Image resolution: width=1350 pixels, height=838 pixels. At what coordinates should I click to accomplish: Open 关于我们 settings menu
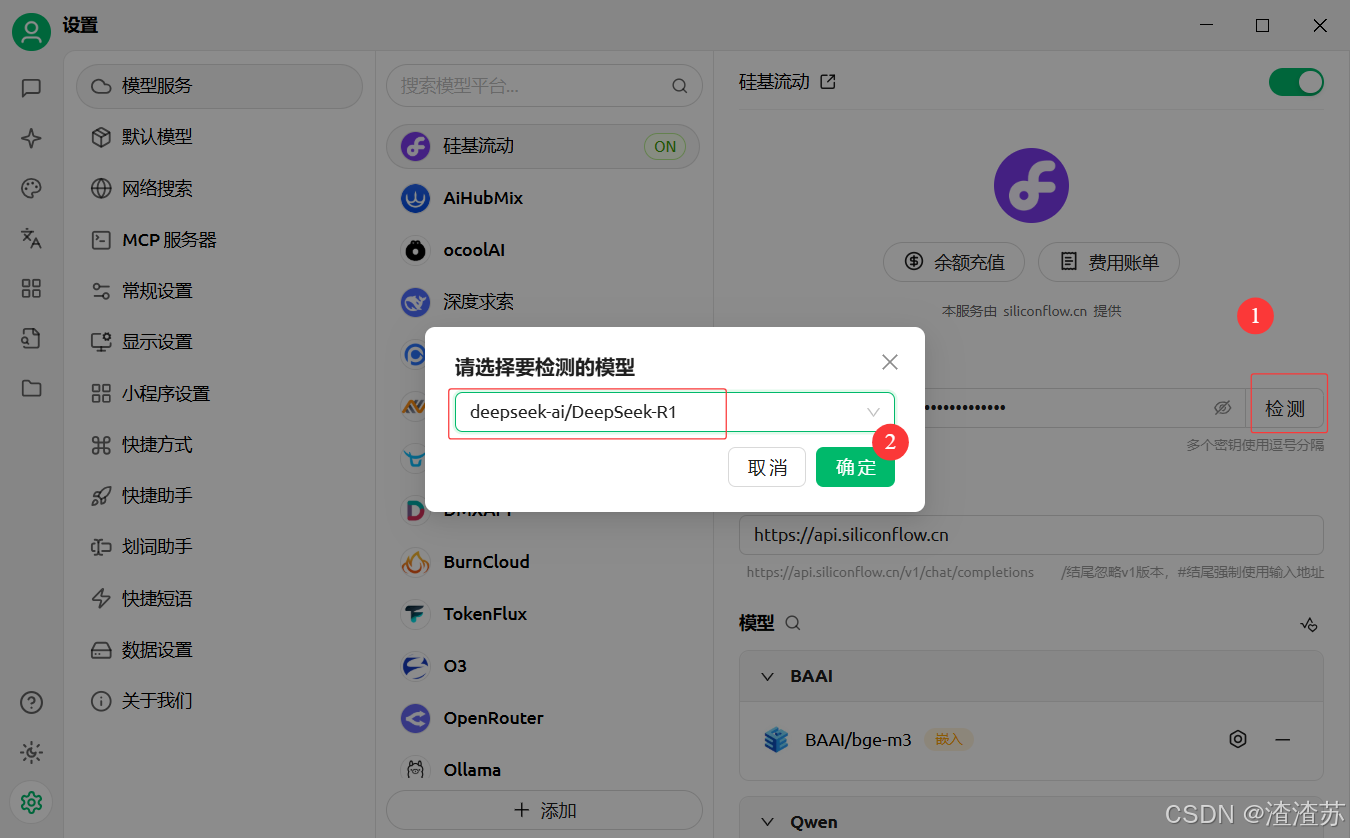[x=219, y=701]
